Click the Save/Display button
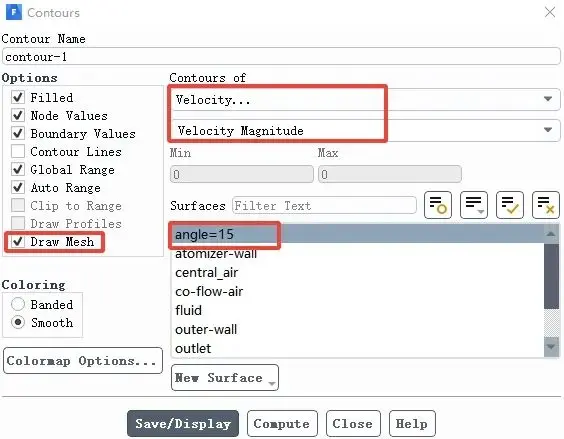Viewport: 564px width, 439px height. 183,424
